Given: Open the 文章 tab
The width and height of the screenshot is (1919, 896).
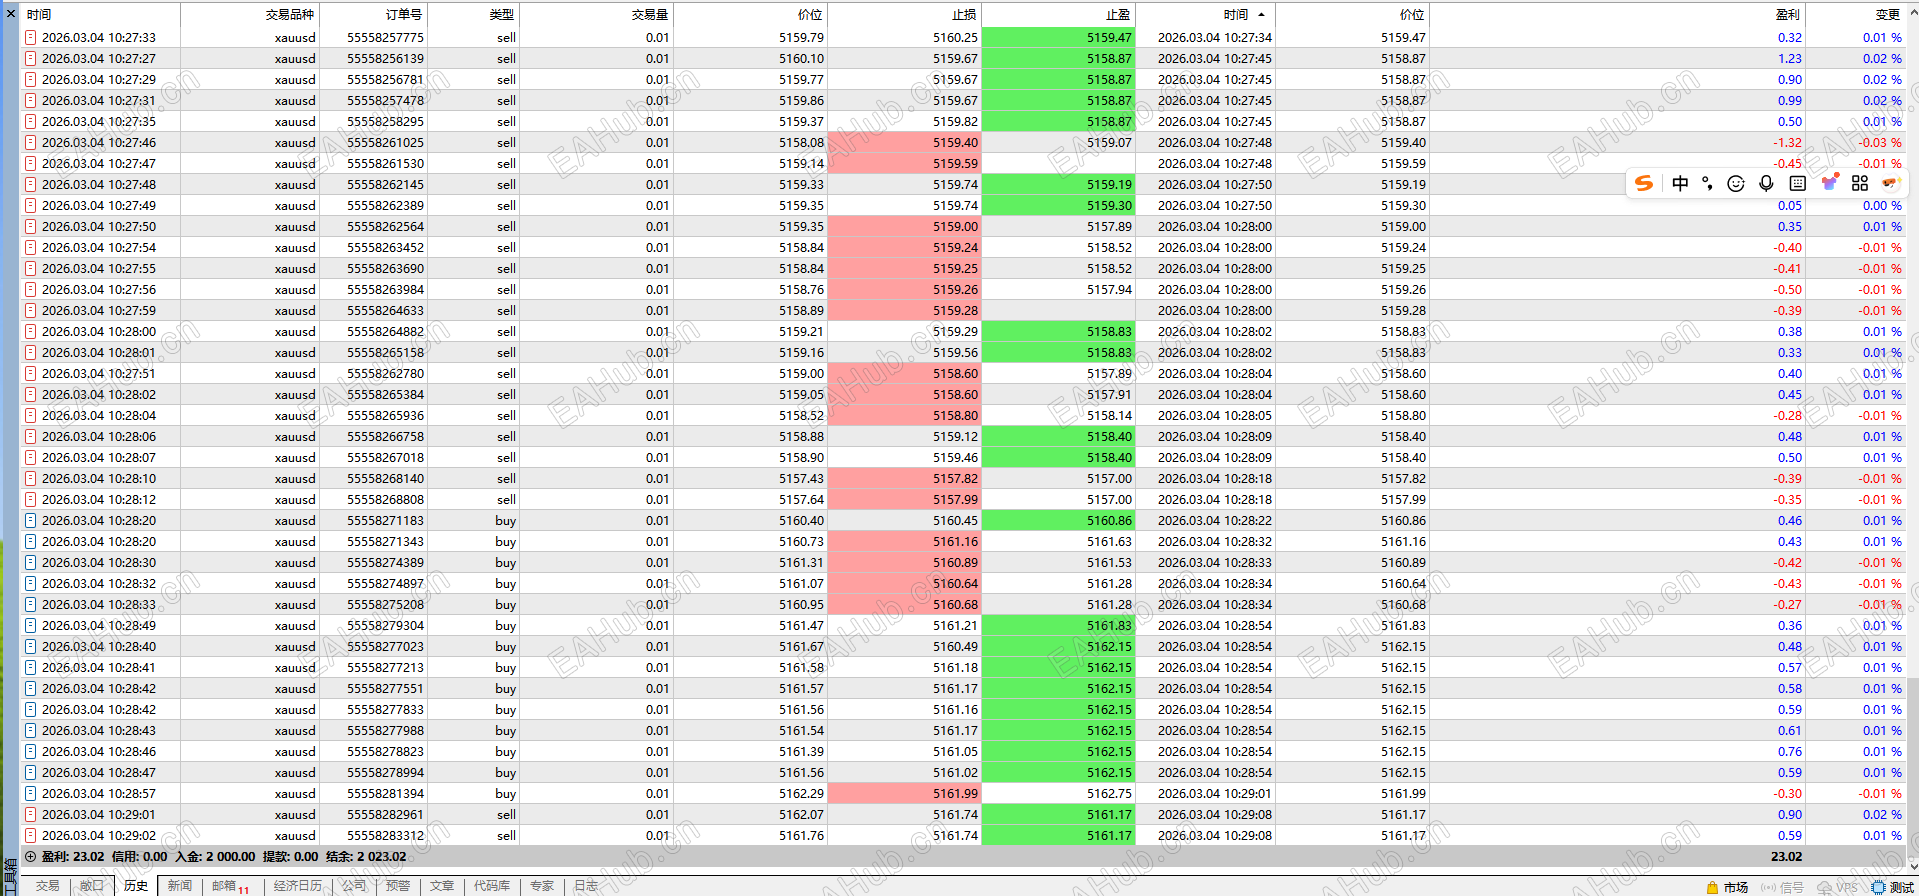Looking at the screenshot, I should point(442,886).
